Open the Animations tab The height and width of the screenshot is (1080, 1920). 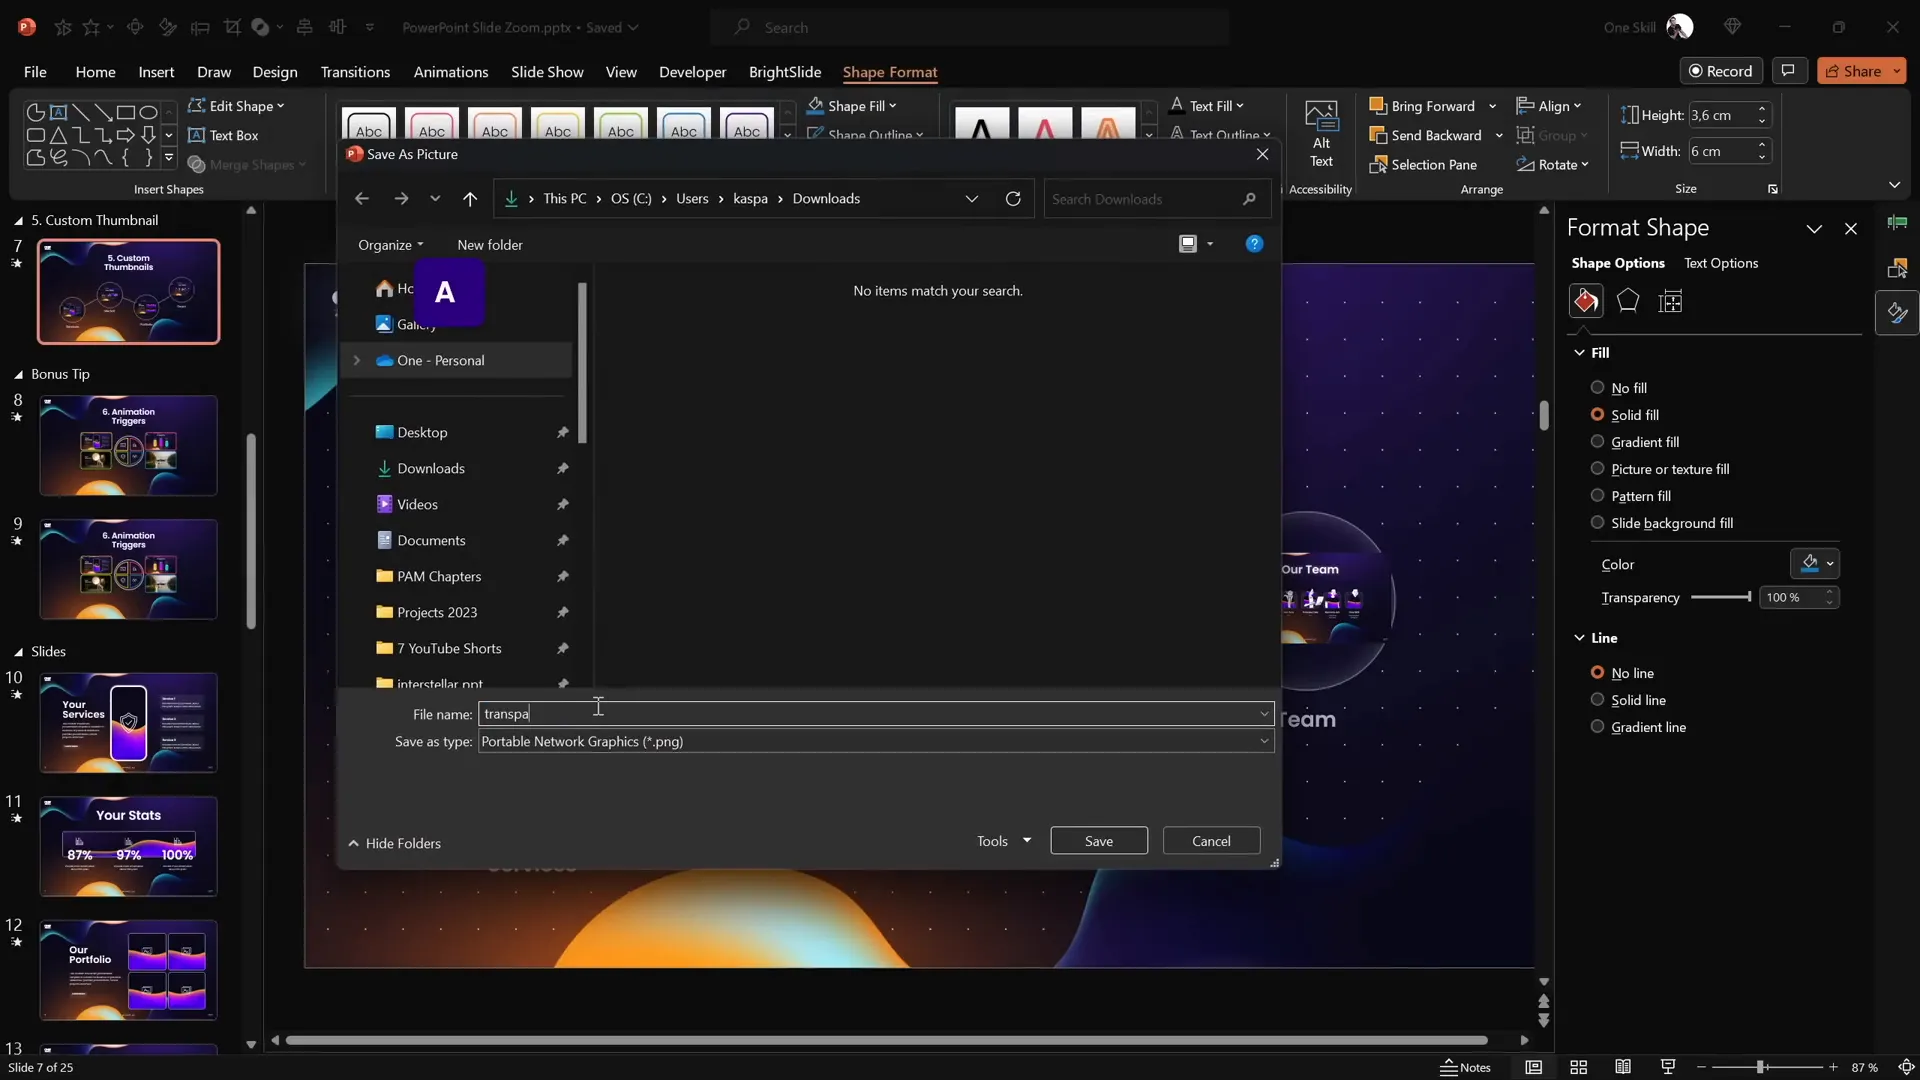(x=451, y=72)
